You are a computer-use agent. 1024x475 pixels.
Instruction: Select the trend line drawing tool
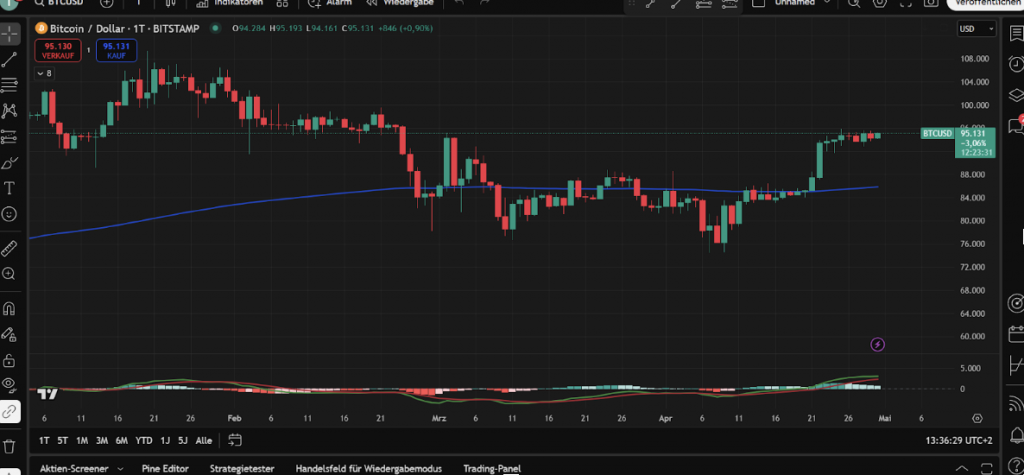(x=10, y=58)
